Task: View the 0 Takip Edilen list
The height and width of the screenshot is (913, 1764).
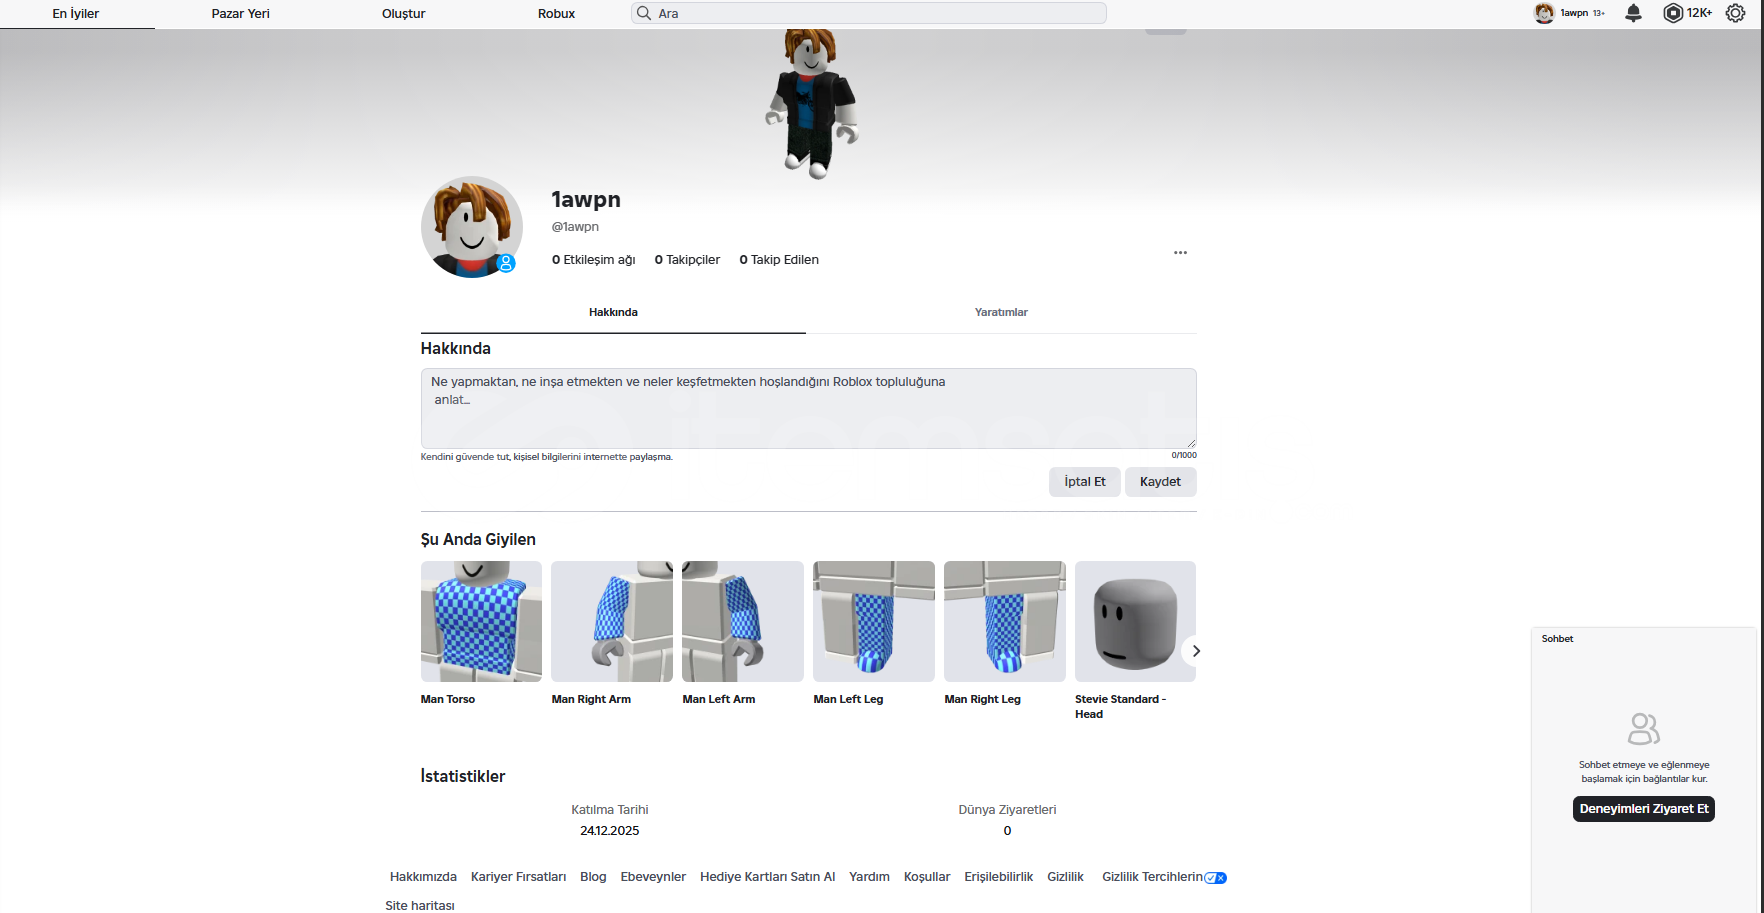Action: (x=779, y=260)
